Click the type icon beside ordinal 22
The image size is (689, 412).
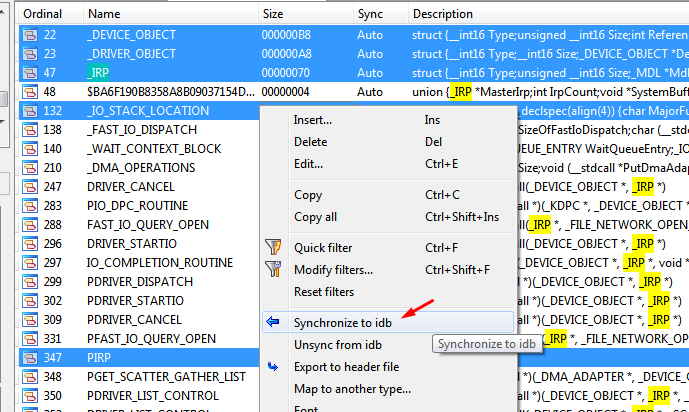point(32,35)
